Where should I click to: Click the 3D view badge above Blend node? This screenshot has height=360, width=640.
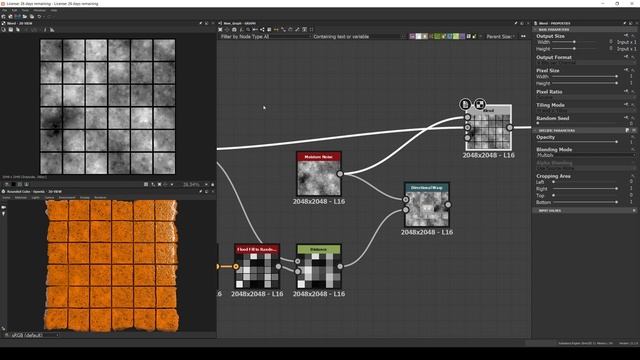[480, 104]
